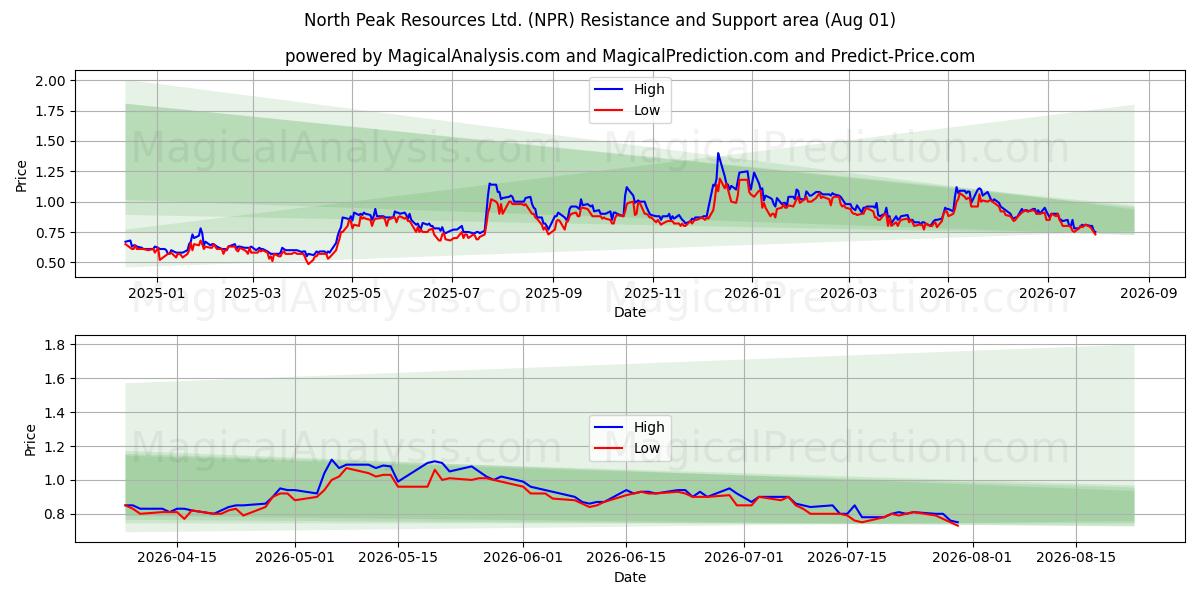Click the 2025-09 tick label
Screen dimensions: 1200x600
[x=554, y=293]
